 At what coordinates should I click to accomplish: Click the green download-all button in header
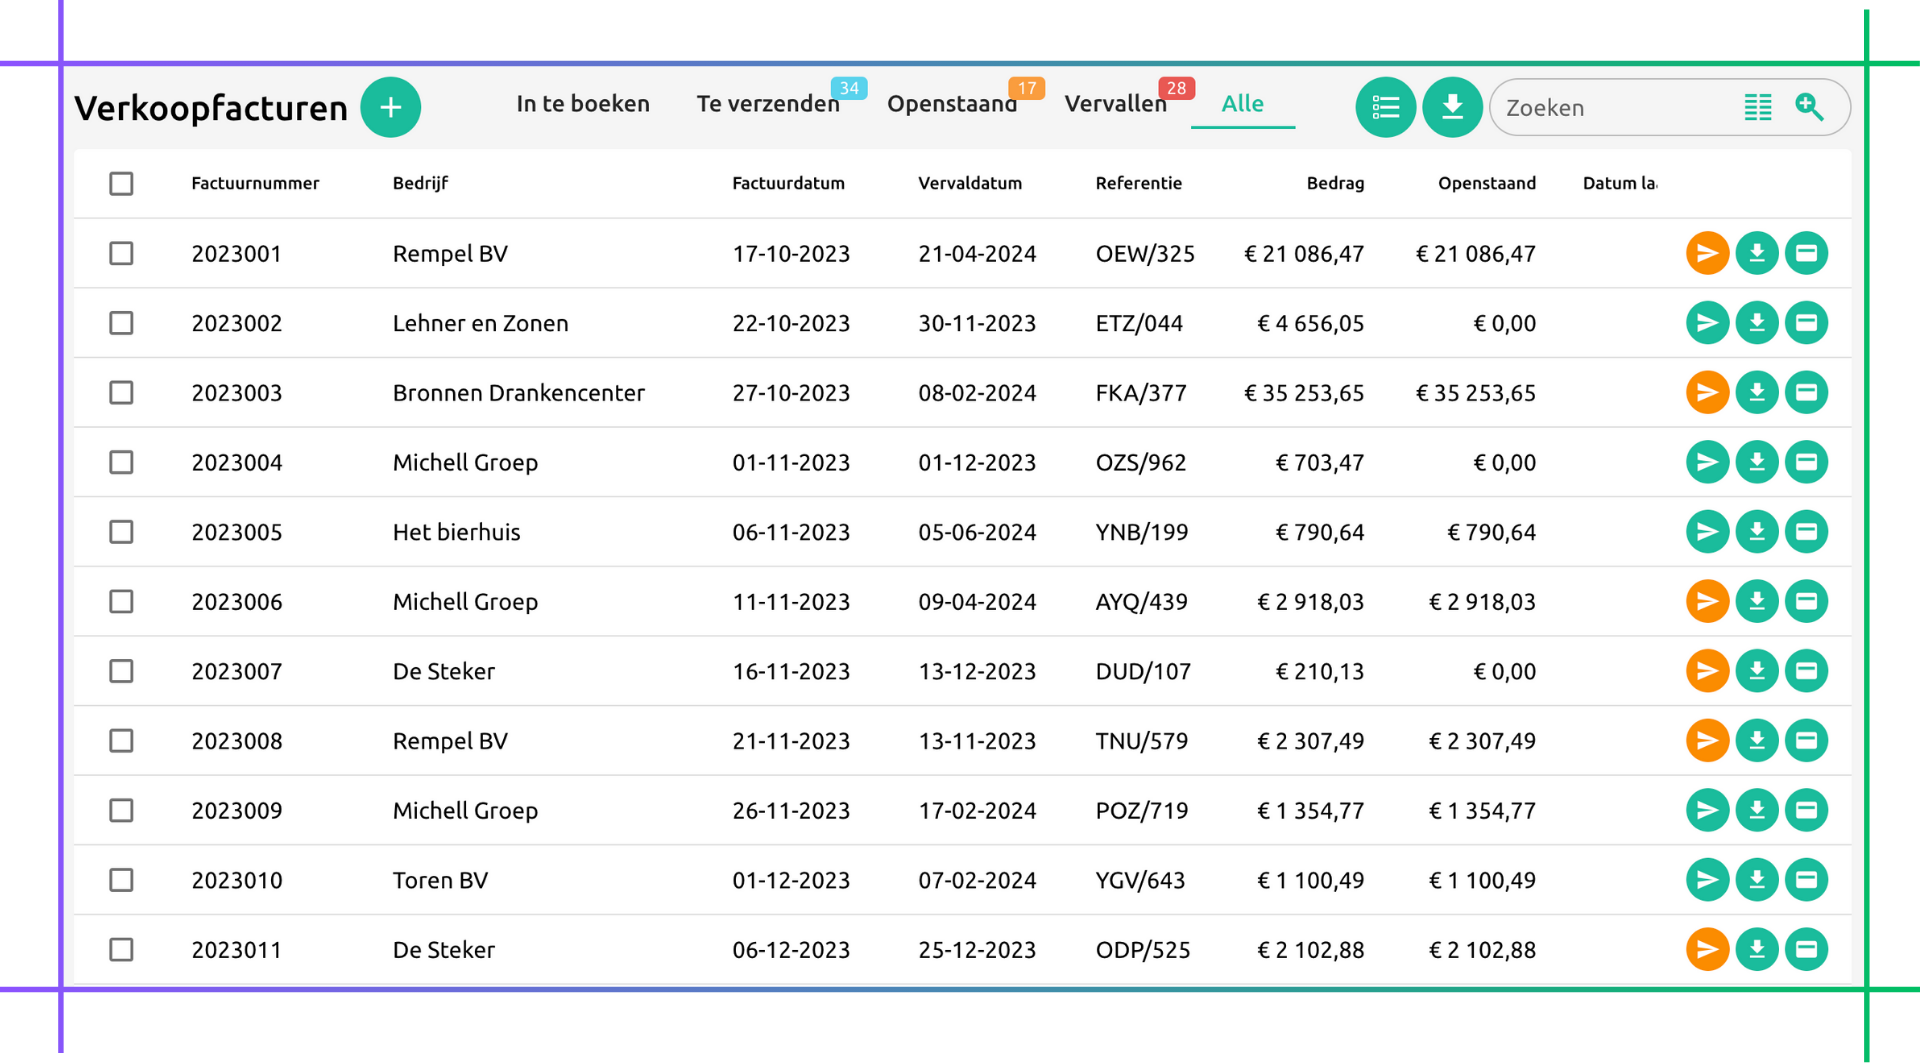point(1452,107)
